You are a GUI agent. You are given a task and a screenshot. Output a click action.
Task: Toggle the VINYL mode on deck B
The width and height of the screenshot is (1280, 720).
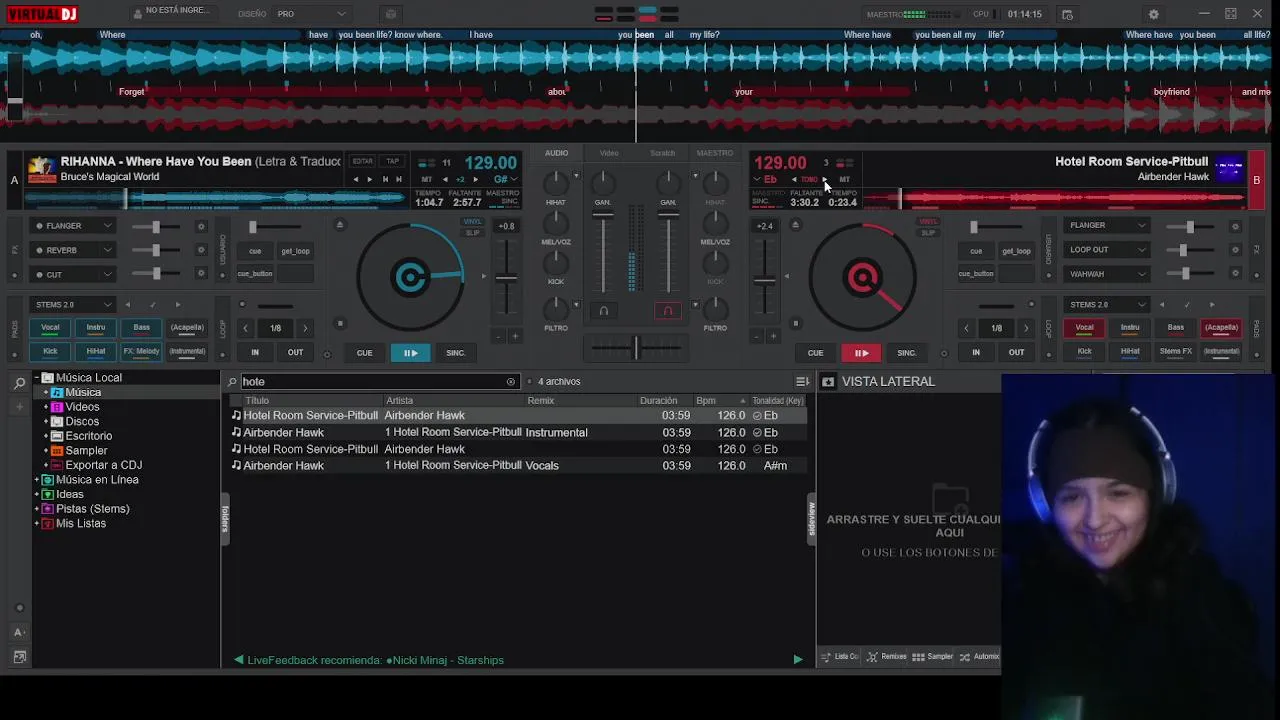tap(928, 222)
